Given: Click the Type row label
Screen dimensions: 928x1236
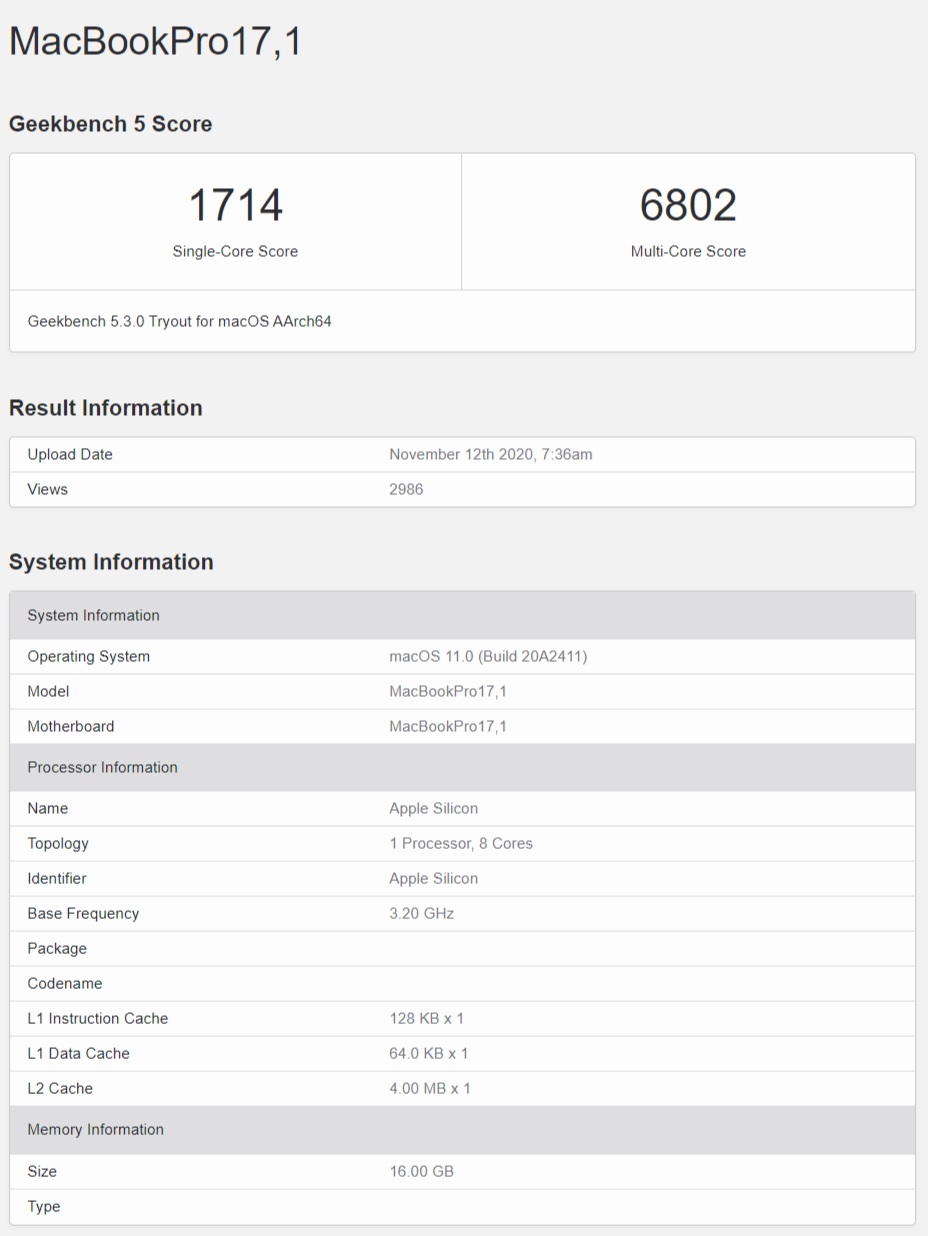Looking at the screenshot, I should coord(44,1206).
